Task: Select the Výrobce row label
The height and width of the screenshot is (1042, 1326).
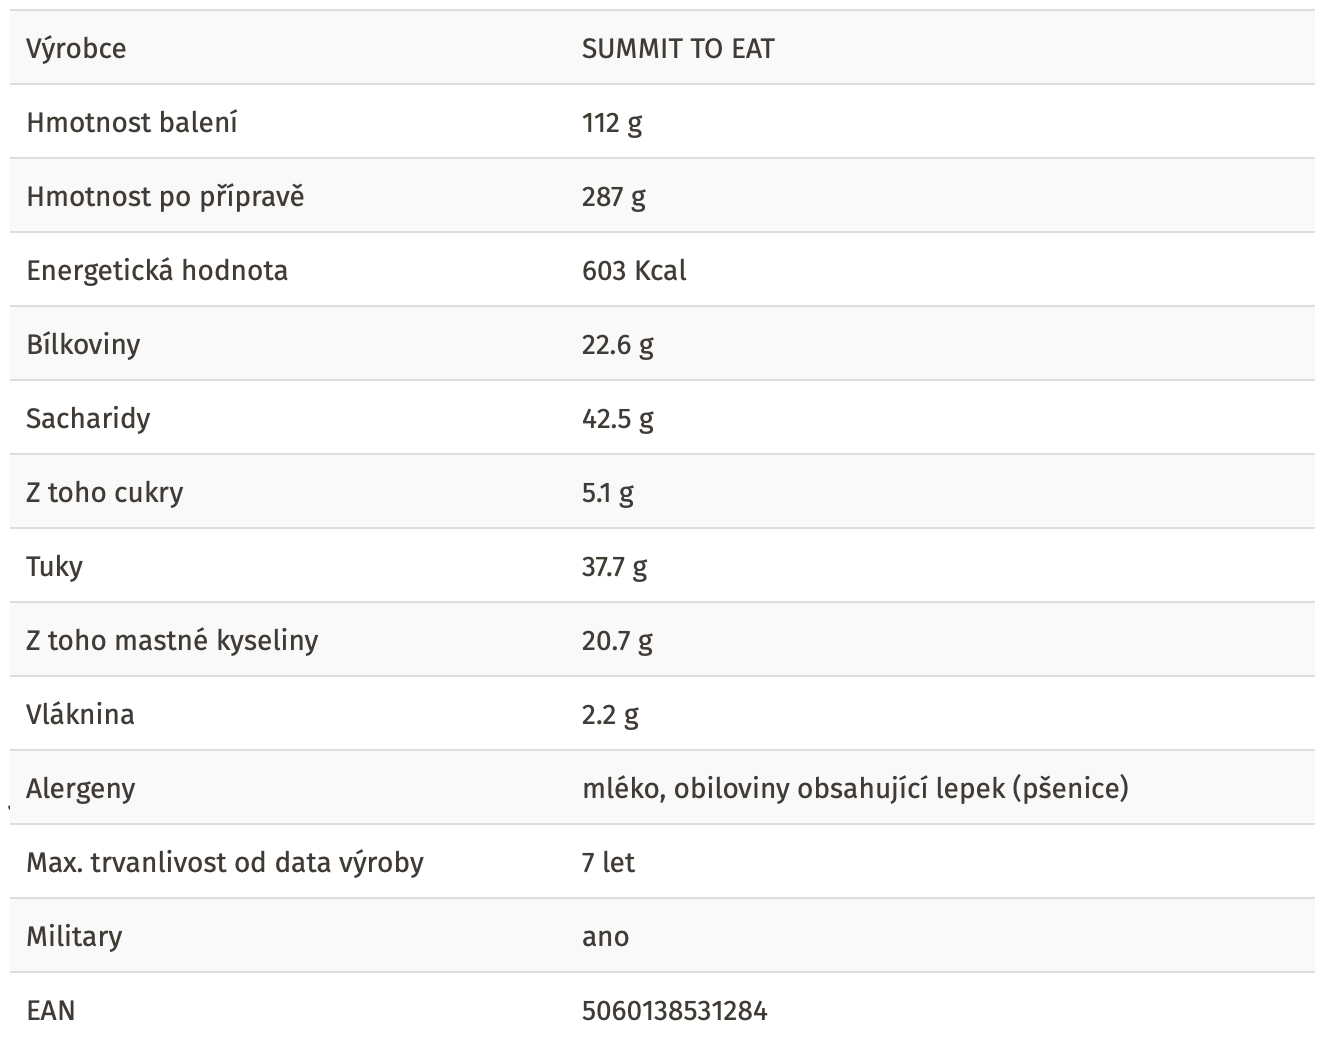Action: point(76,48)
